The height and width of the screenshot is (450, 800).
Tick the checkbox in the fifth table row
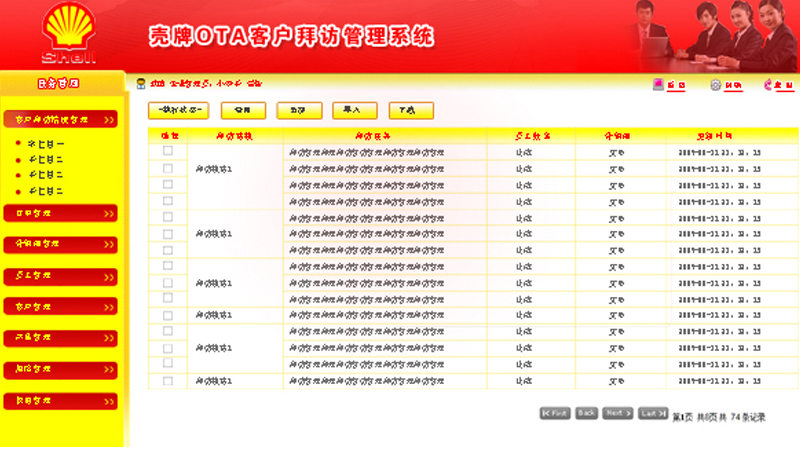[167, 217]
